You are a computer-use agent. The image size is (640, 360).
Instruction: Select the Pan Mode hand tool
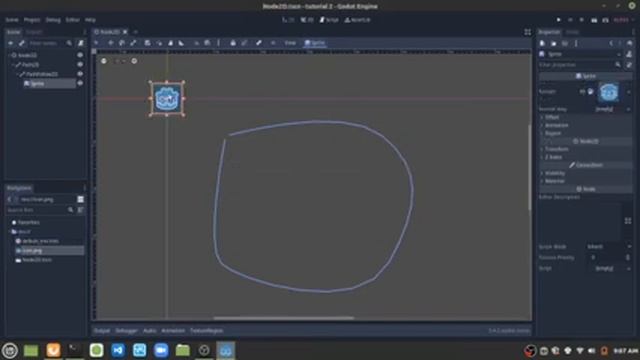pos(170,43)
